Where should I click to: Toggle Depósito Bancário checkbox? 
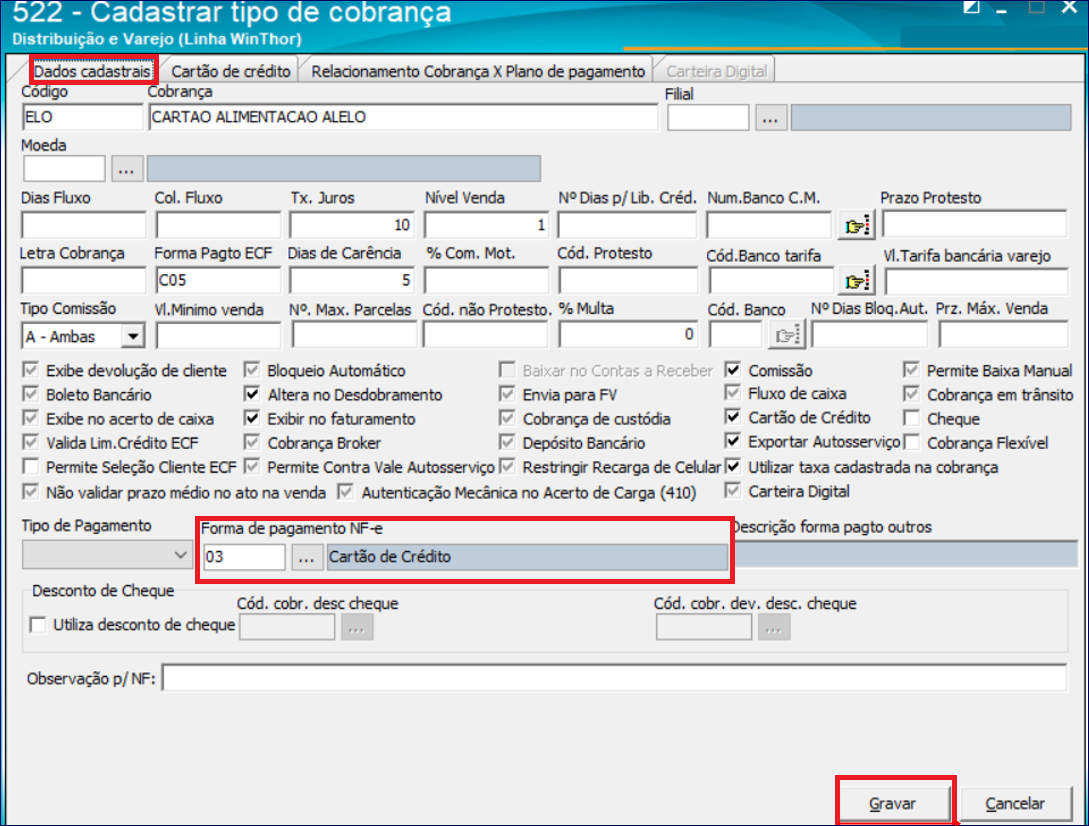[x=508, y=442]
